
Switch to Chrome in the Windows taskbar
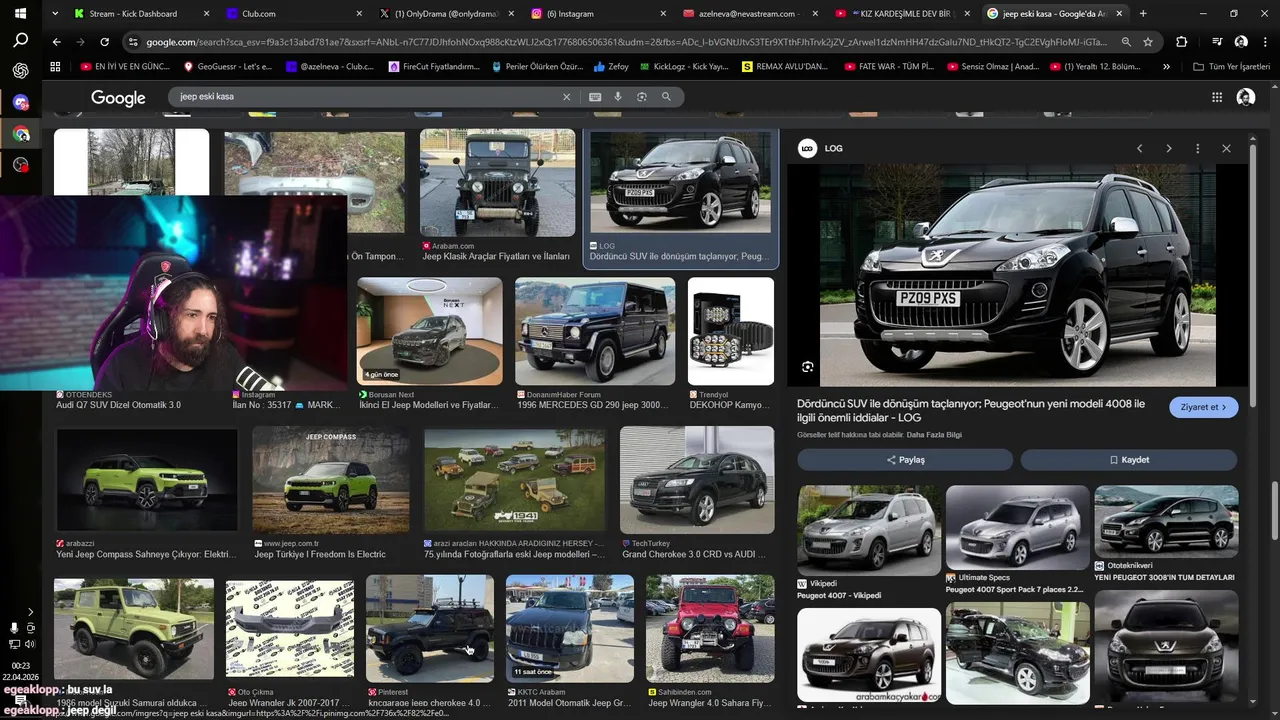[x=21, y=134]
